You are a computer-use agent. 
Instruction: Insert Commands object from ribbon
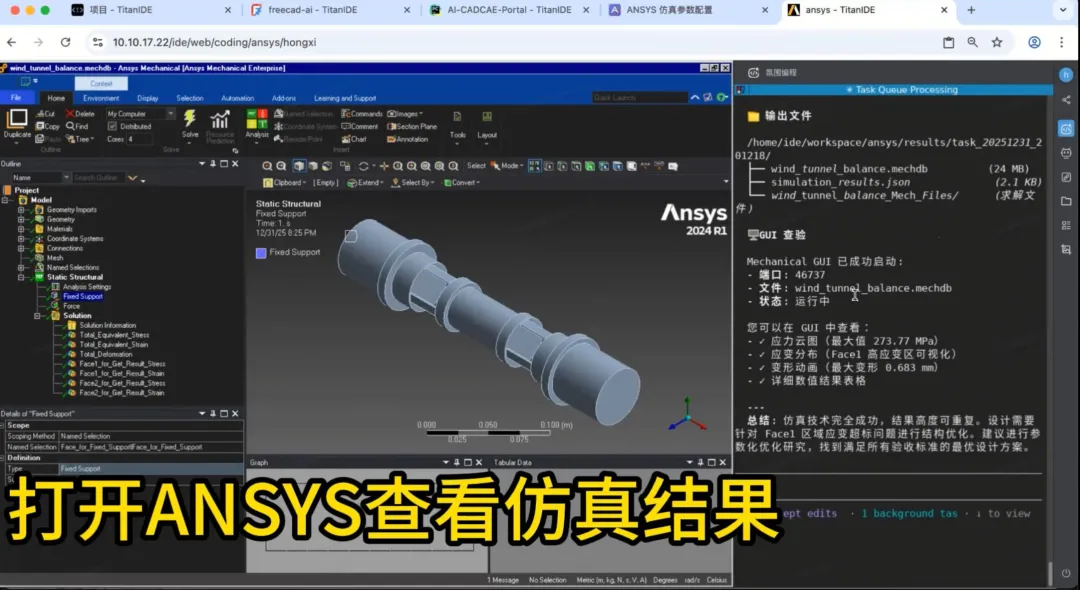pyautogui.click(x=362, y=114)
